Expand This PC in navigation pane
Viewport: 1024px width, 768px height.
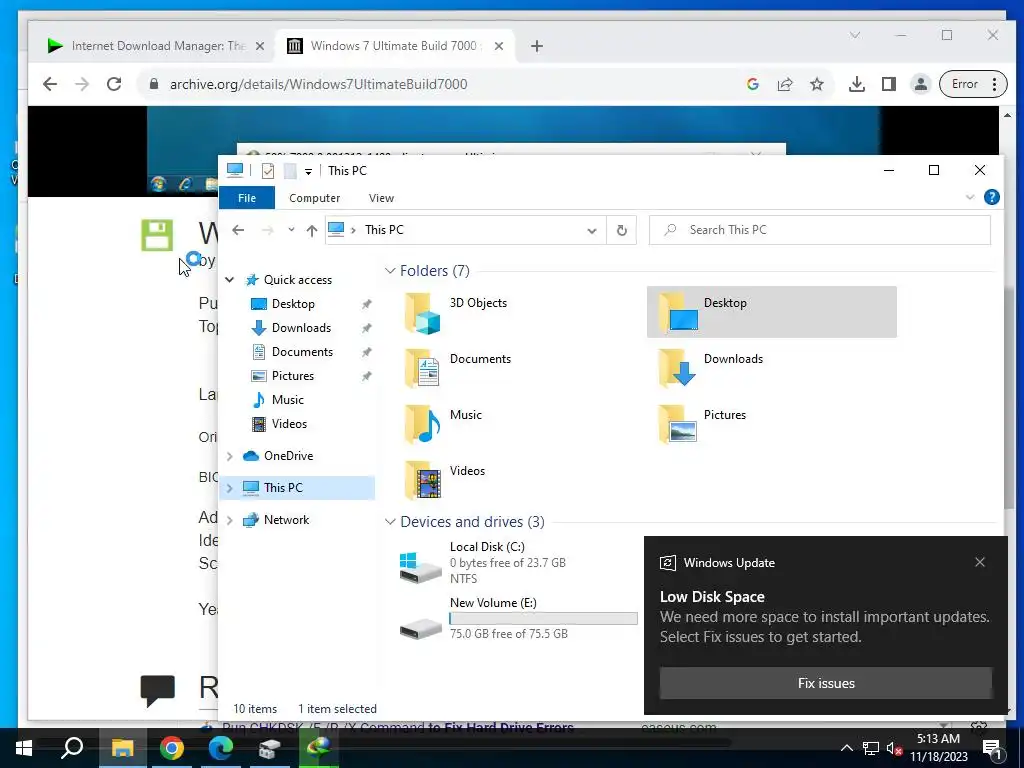229,488
